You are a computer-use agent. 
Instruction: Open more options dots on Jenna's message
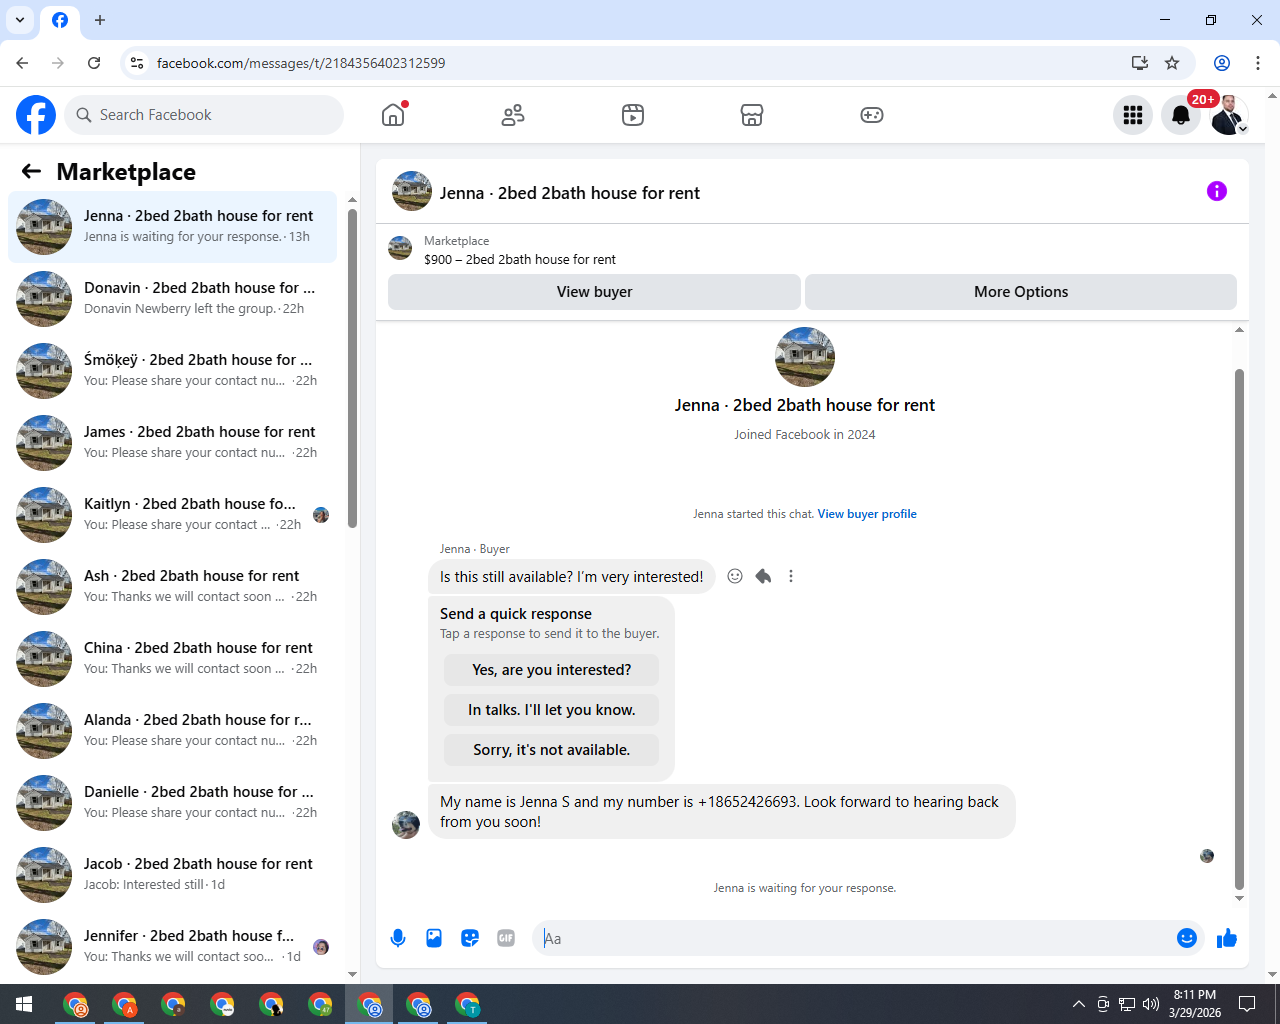coord(791,576)
